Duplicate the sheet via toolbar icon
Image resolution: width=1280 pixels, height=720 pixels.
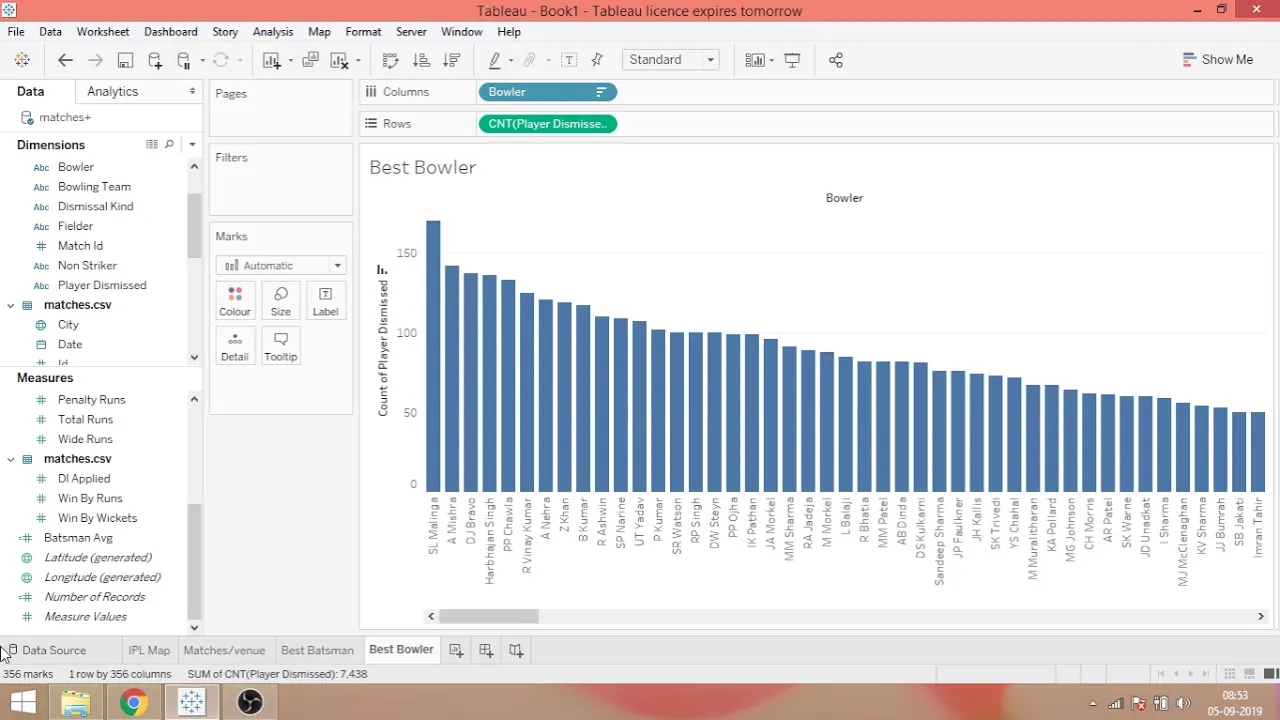click(x=310, y=60)
